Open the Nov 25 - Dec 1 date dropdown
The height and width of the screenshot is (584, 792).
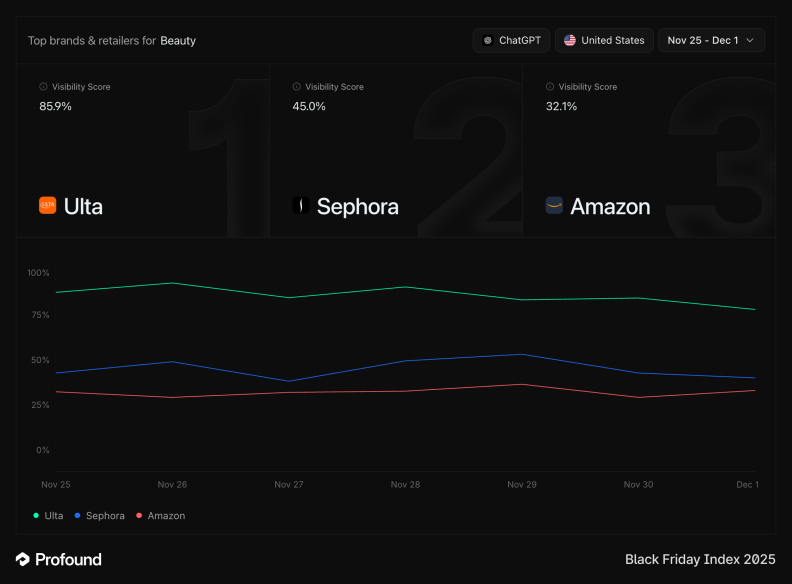click(711, 40)
